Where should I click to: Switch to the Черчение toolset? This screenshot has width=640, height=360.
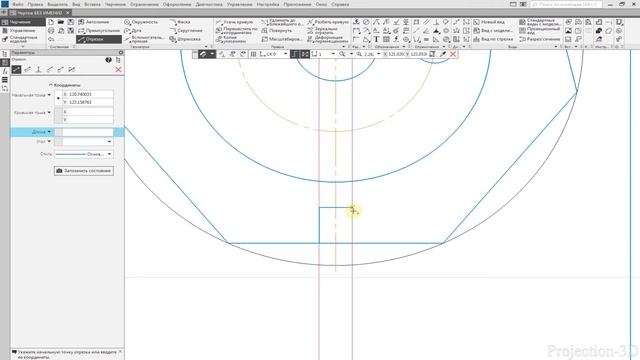click(22, 22)
